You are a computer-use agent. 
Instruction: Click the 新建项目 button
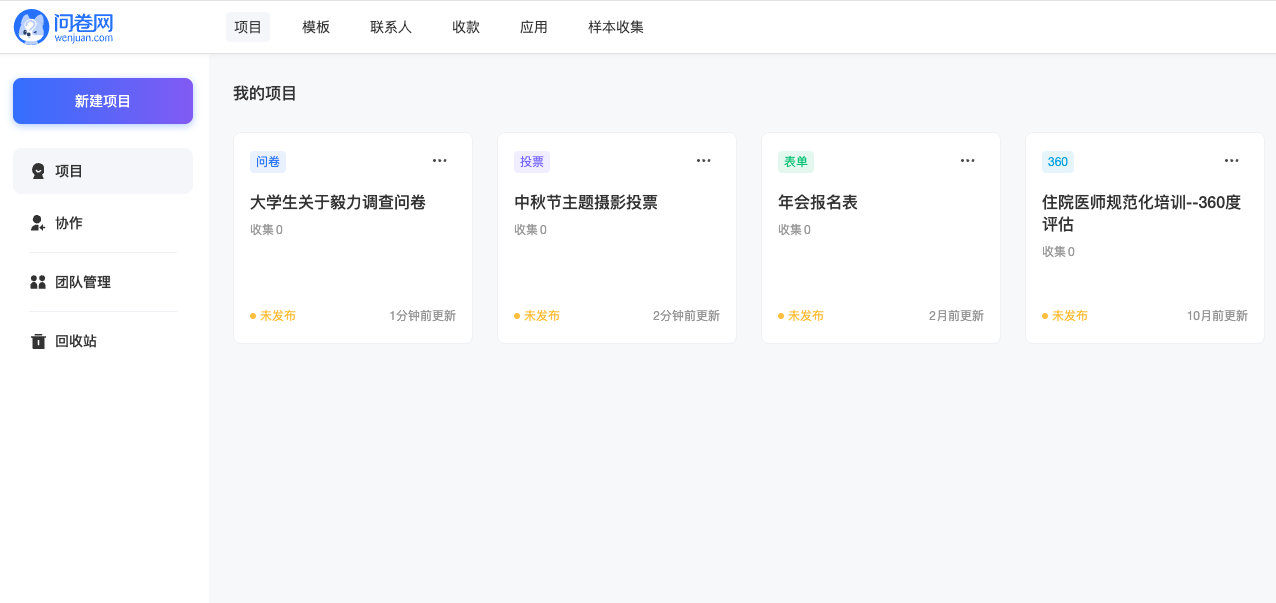(x=103, y=101)
